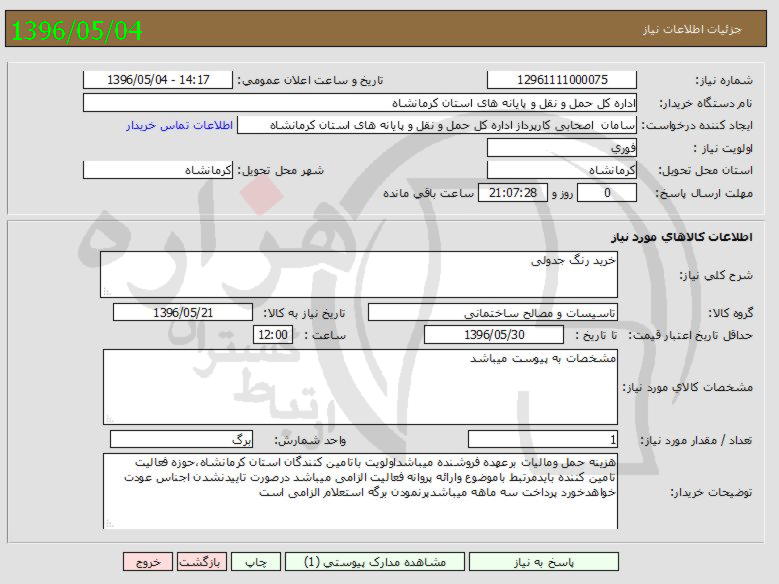Click the label حداقل تاریخ اعتبار قیمت
This screenshot has width=779, height=584.
point(691,335)
